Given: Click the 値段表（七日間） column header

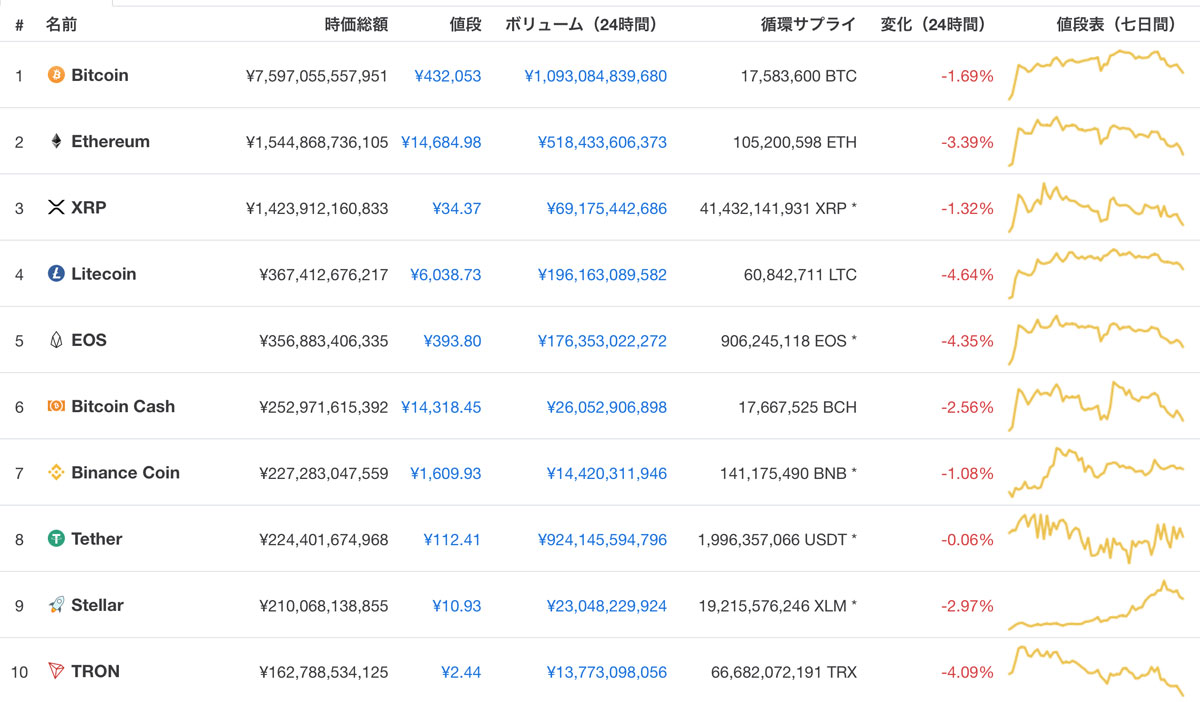Looking at the screenshot, I should [1118, 24].
